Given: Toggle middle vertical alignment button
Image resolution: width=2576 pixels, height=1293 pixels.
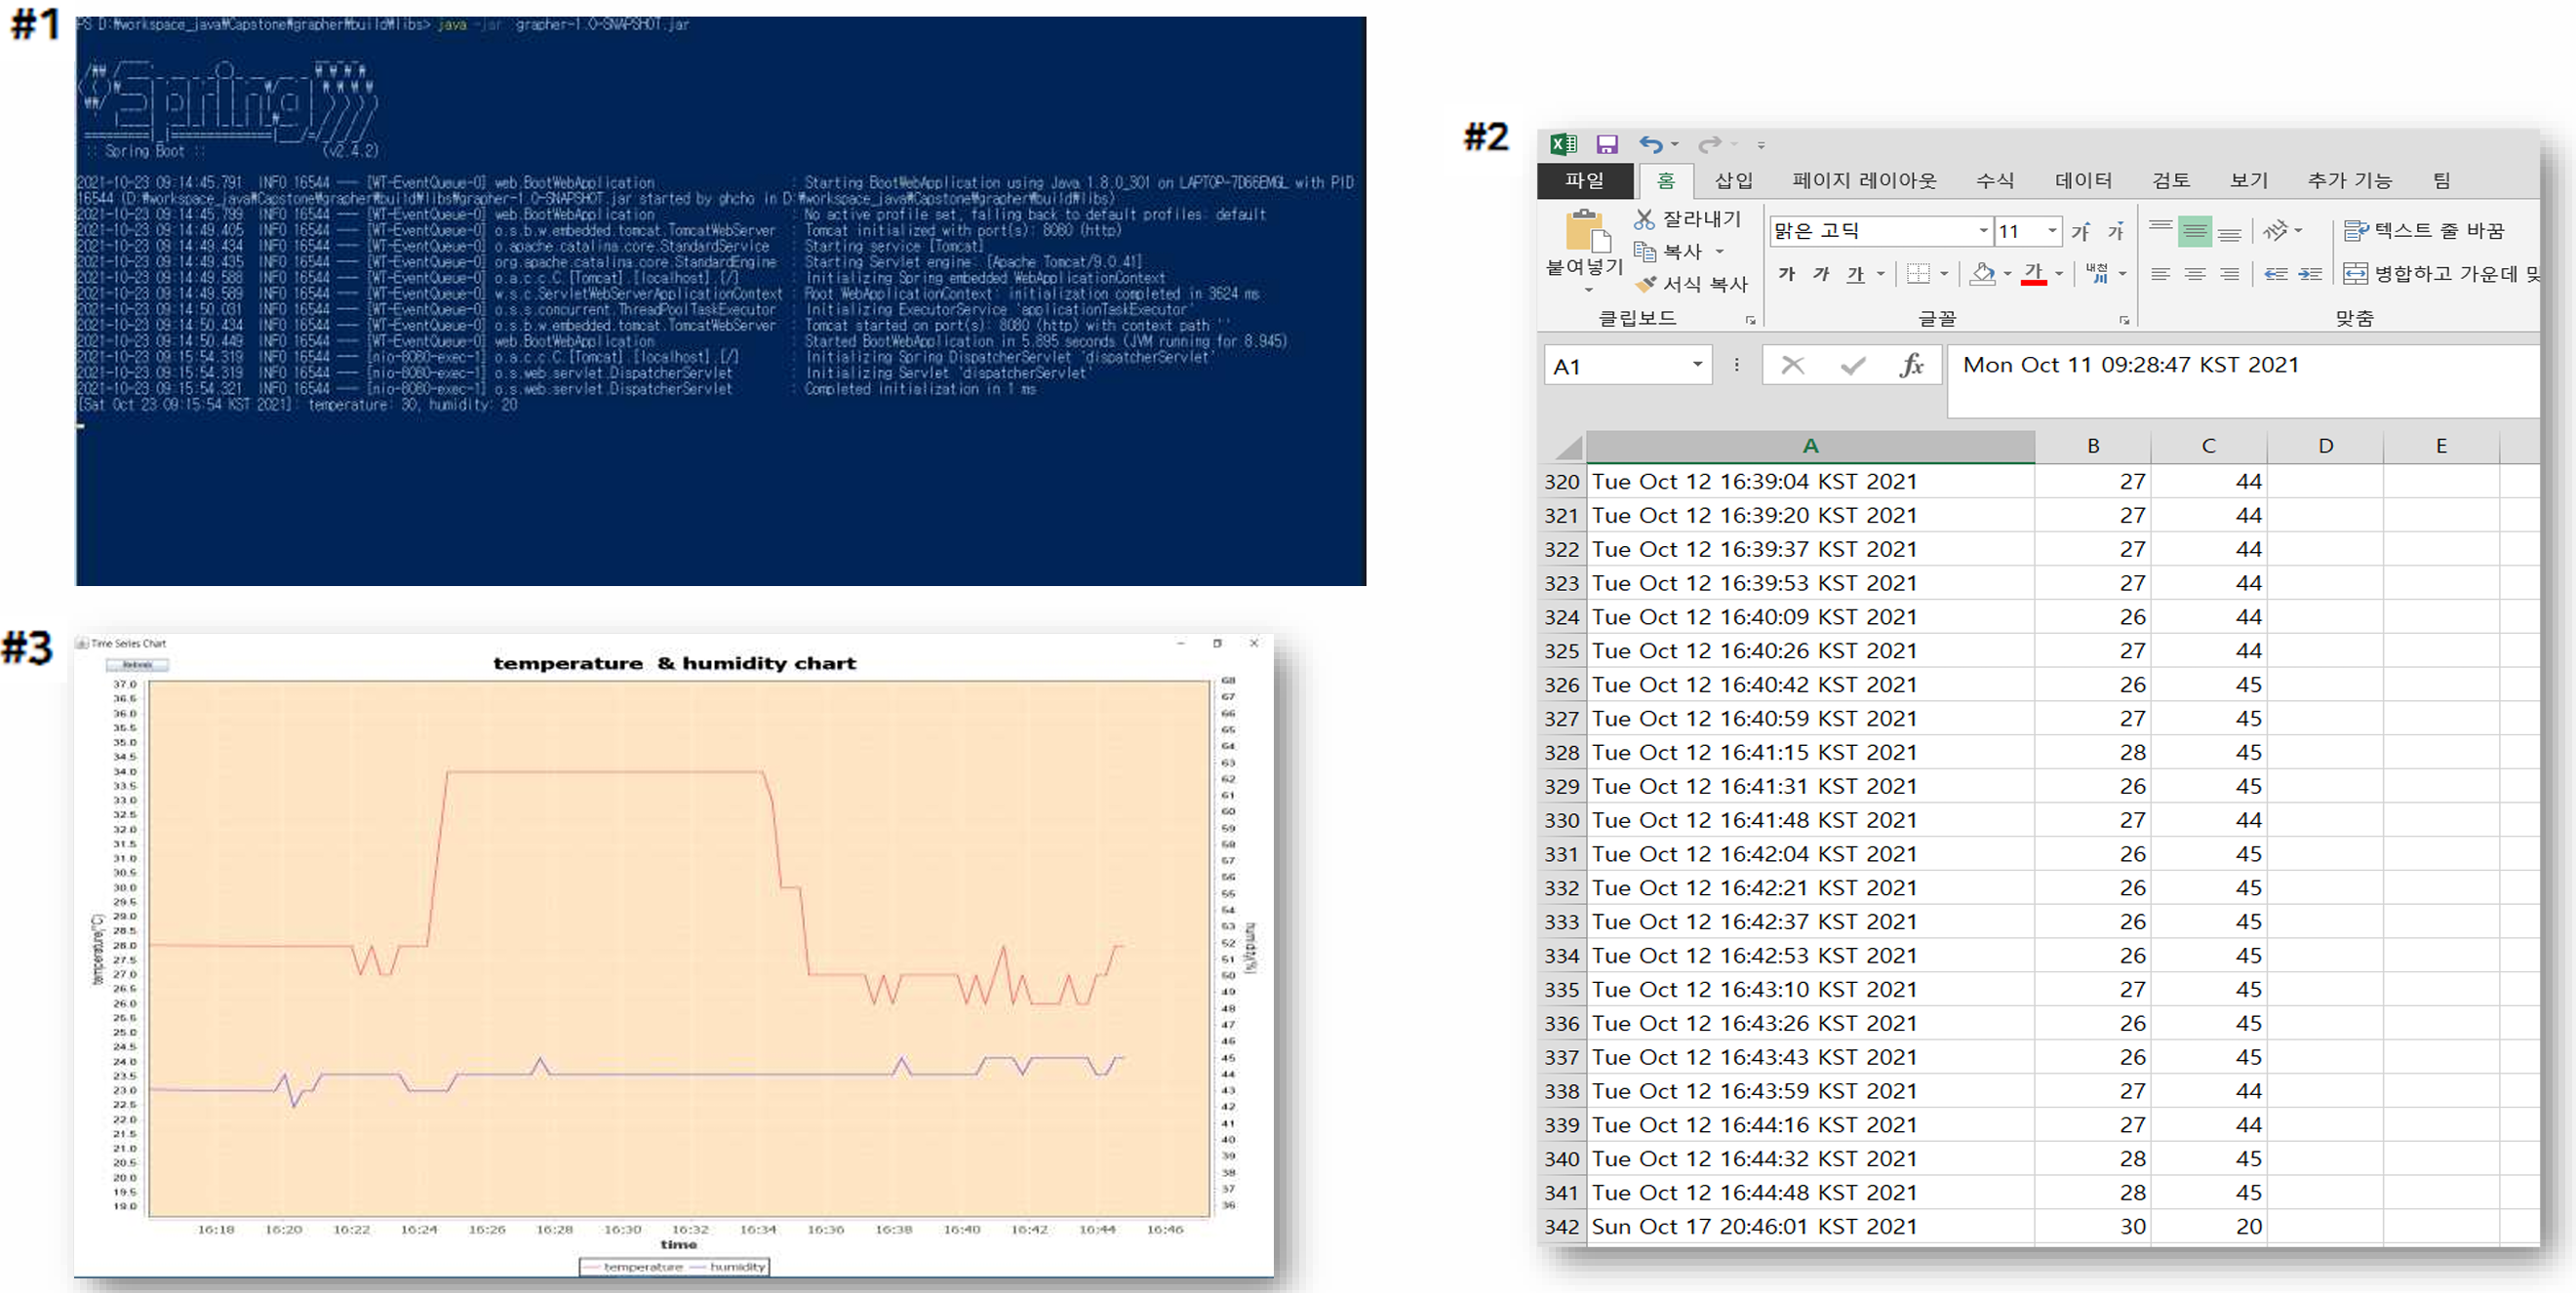Looking at the screenshot, I should [2194, 232].
